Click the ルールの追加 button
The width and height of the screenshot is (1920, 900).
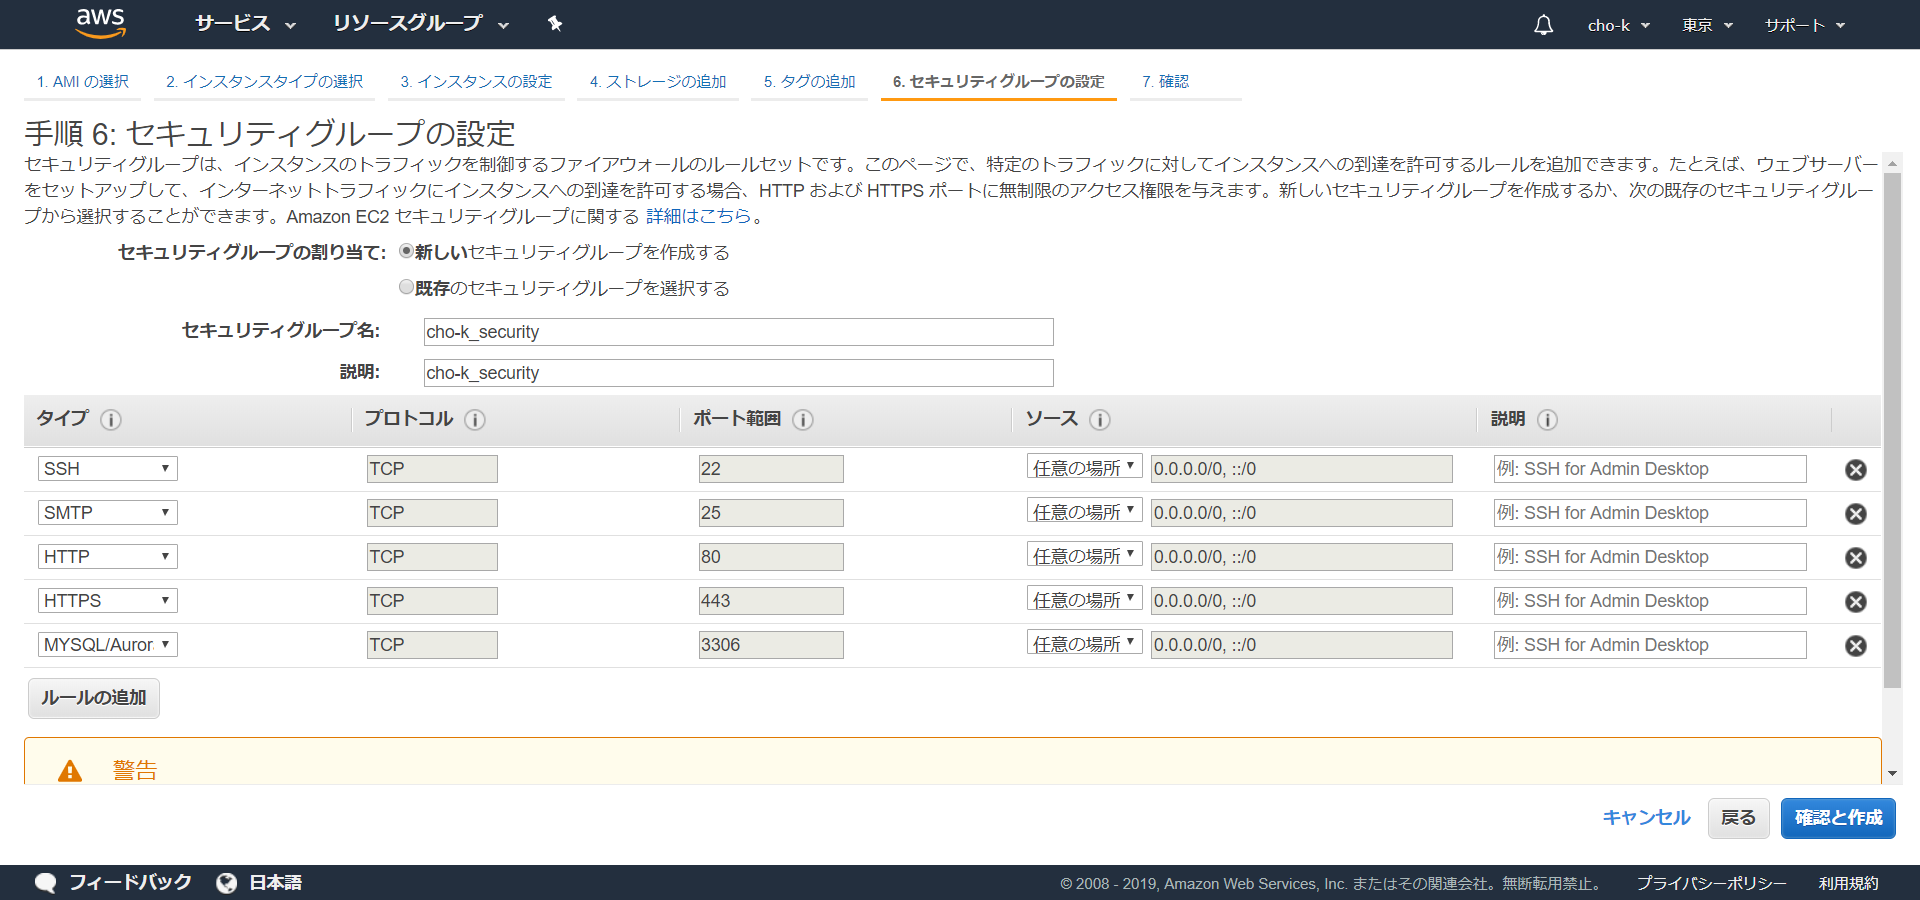(94, 698)
